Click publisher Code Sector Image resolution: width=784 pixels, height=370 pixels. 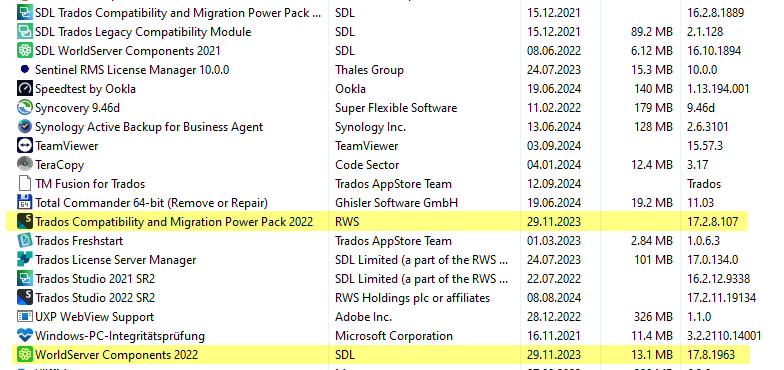click(x=367, y=165)
